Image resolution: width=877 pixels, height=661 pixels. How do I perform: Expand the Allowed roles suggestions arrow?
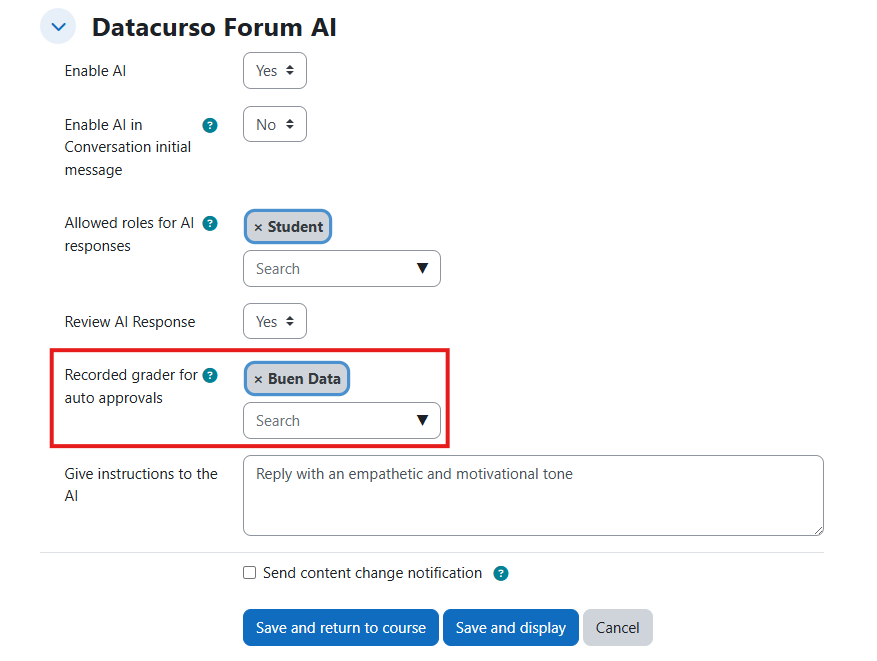click(422, 269)
